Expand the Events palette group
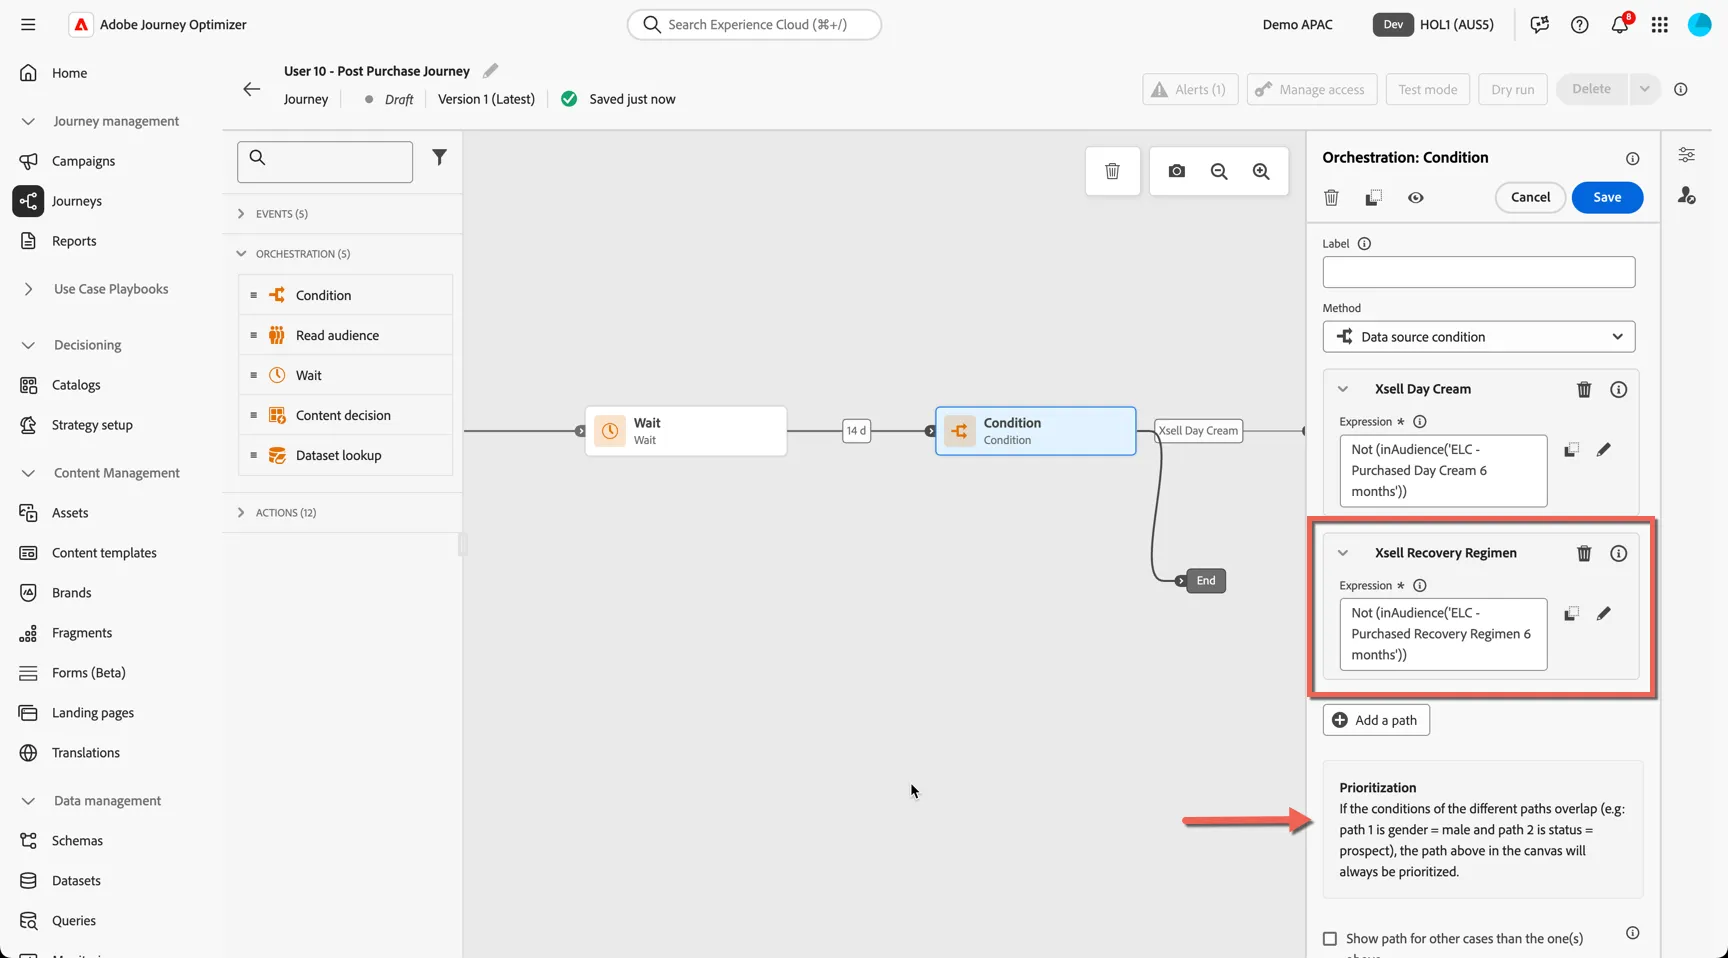Screen dimensions: 1728x958 click(241, 214)
